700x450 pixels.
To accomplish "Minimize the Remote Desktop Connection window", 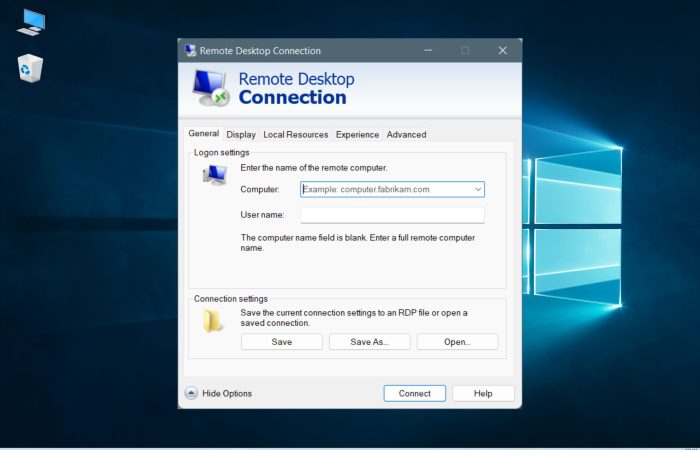I will tap(428, 50).
